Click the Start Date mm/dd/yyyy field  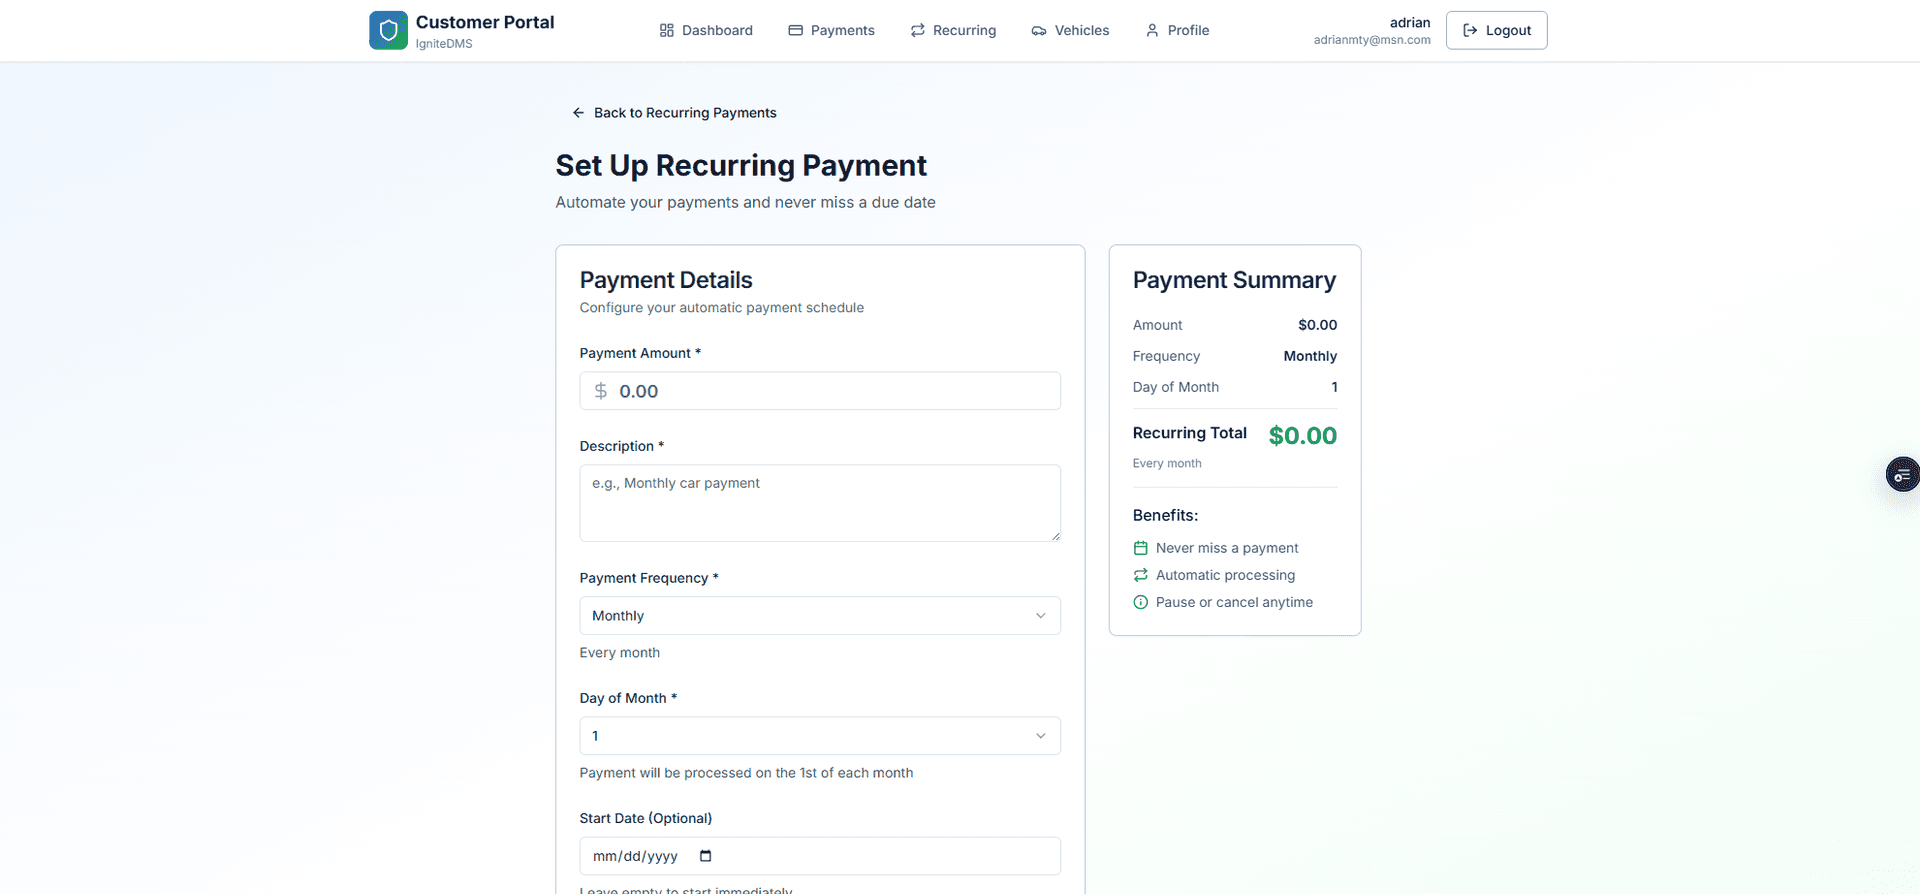tap(820, 856)
